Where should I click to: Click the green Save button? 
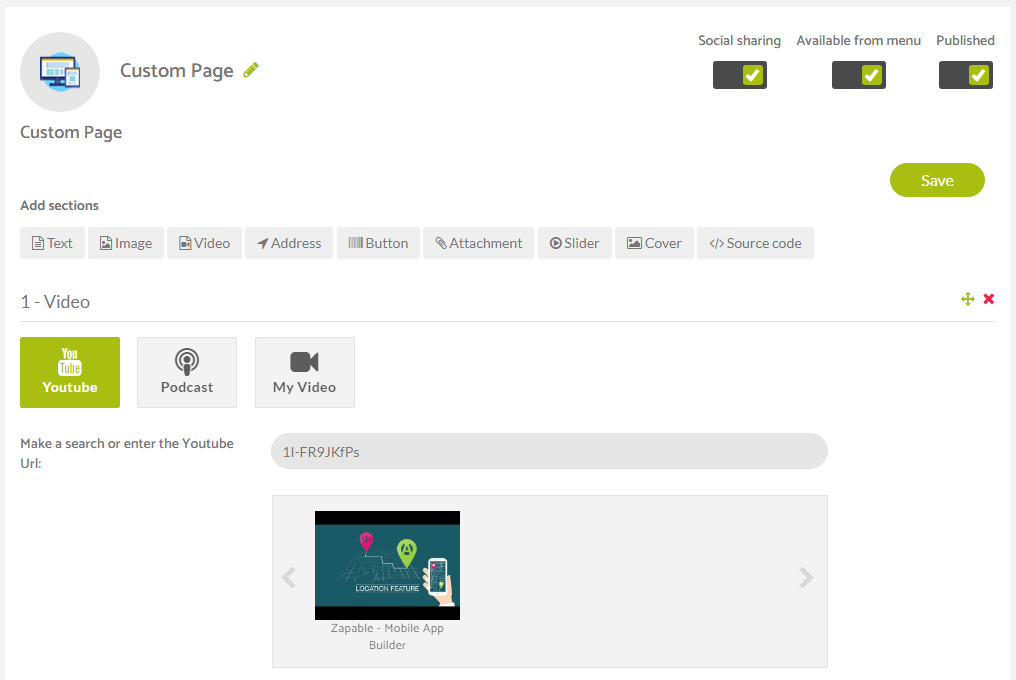(x=937, y=180)
